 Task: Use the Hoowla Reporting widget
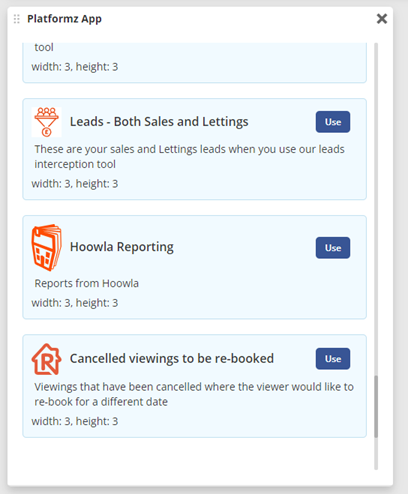(x=333, y=248)
